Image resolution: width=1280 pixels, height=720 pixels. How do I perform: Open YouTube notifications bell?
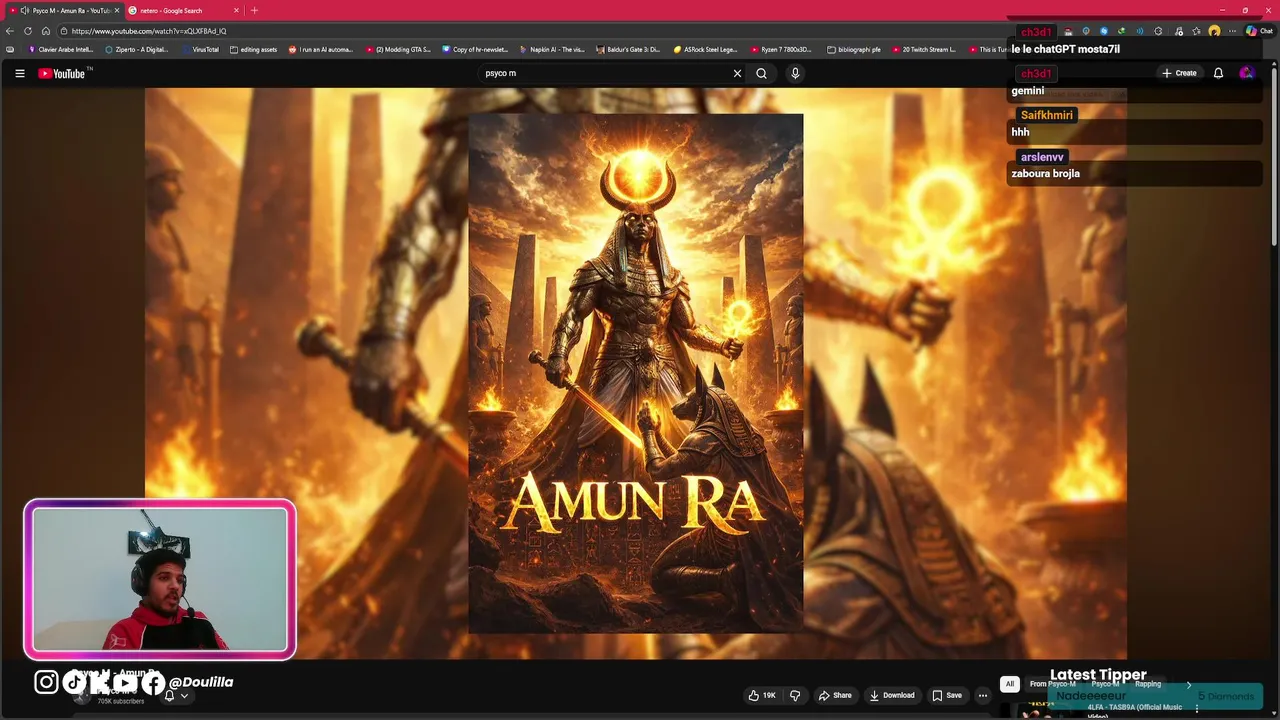(x=1218, y=73)
